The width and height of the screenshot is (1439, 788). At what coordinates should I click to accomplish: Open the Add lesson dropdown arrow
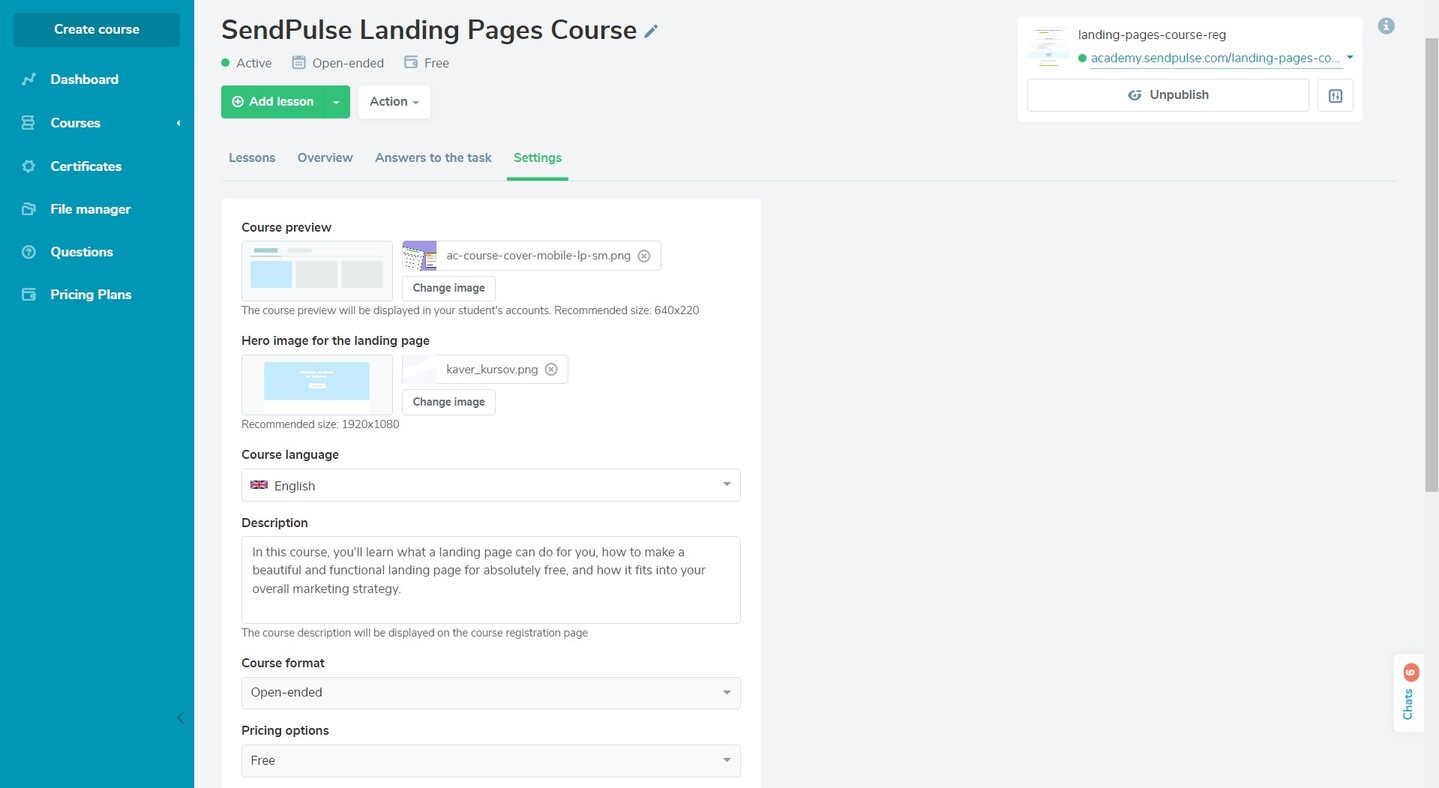pos(337,102)
